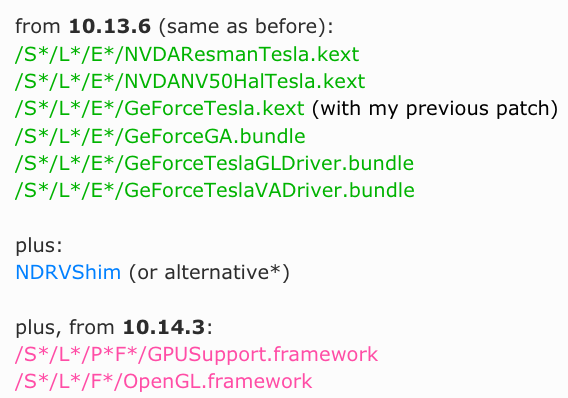Click the GeForceGA.bundle path
Screen dimensions: 568x398
pyautogui.click(x=160, y=137)
